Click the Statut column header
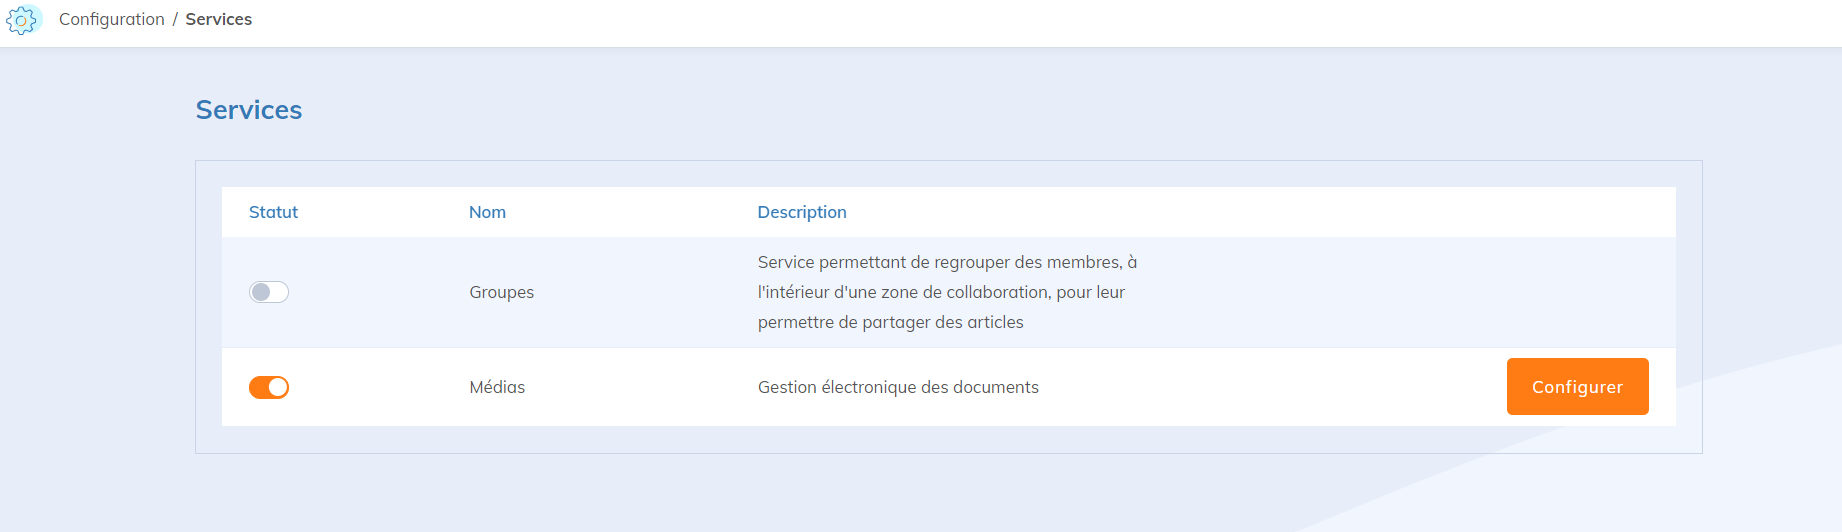Viewport: 1842px width, 532px height. [x=273, y=212]
